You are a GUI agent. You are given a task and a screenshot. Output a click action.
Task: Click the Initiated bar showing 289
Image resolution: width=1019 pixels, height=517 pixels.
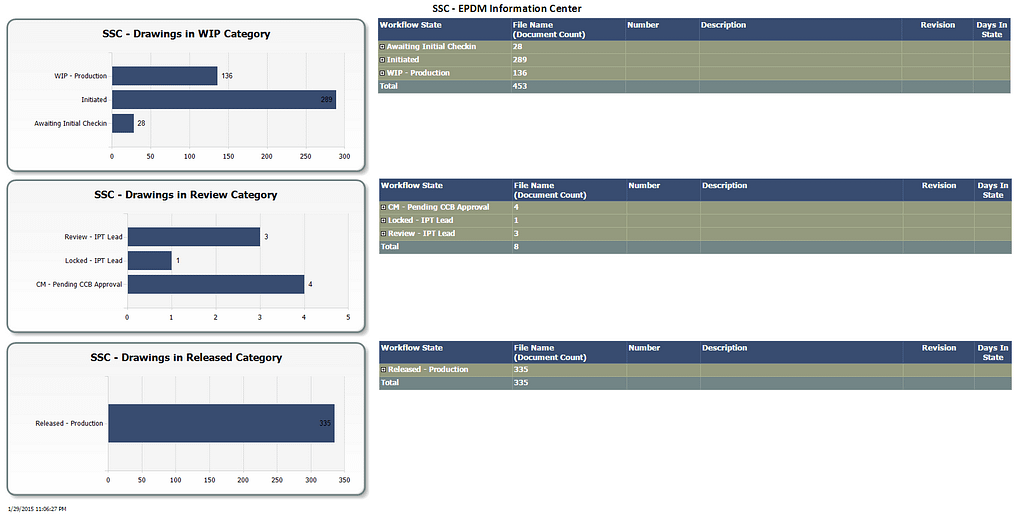[x=224, y=99]
